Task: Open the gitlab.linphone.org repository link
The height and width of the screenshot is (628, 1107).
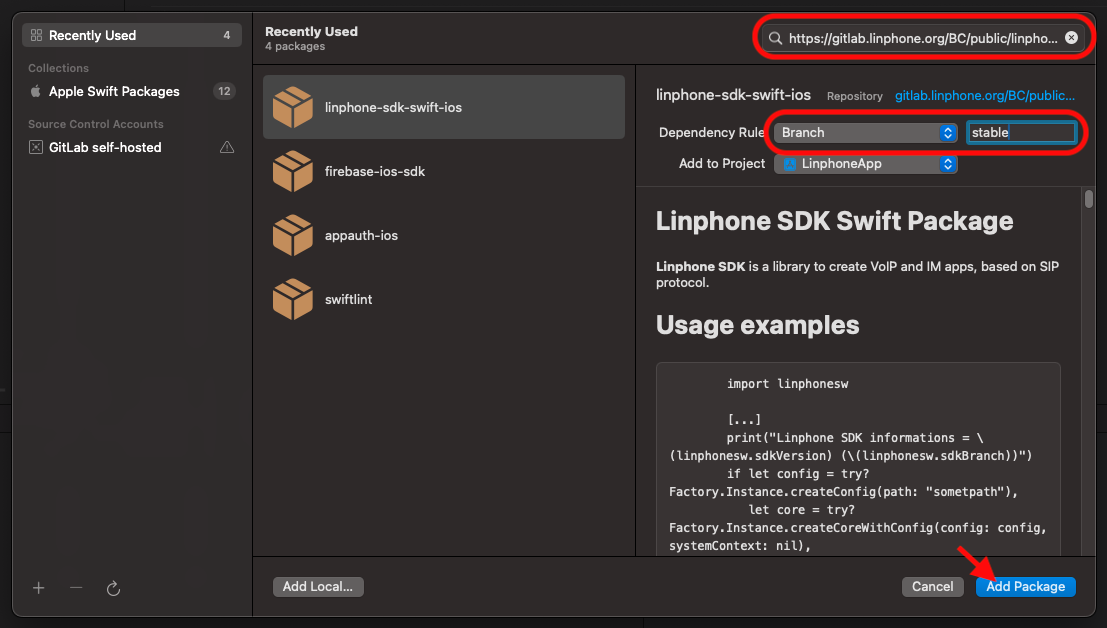Action: (984, 96)
